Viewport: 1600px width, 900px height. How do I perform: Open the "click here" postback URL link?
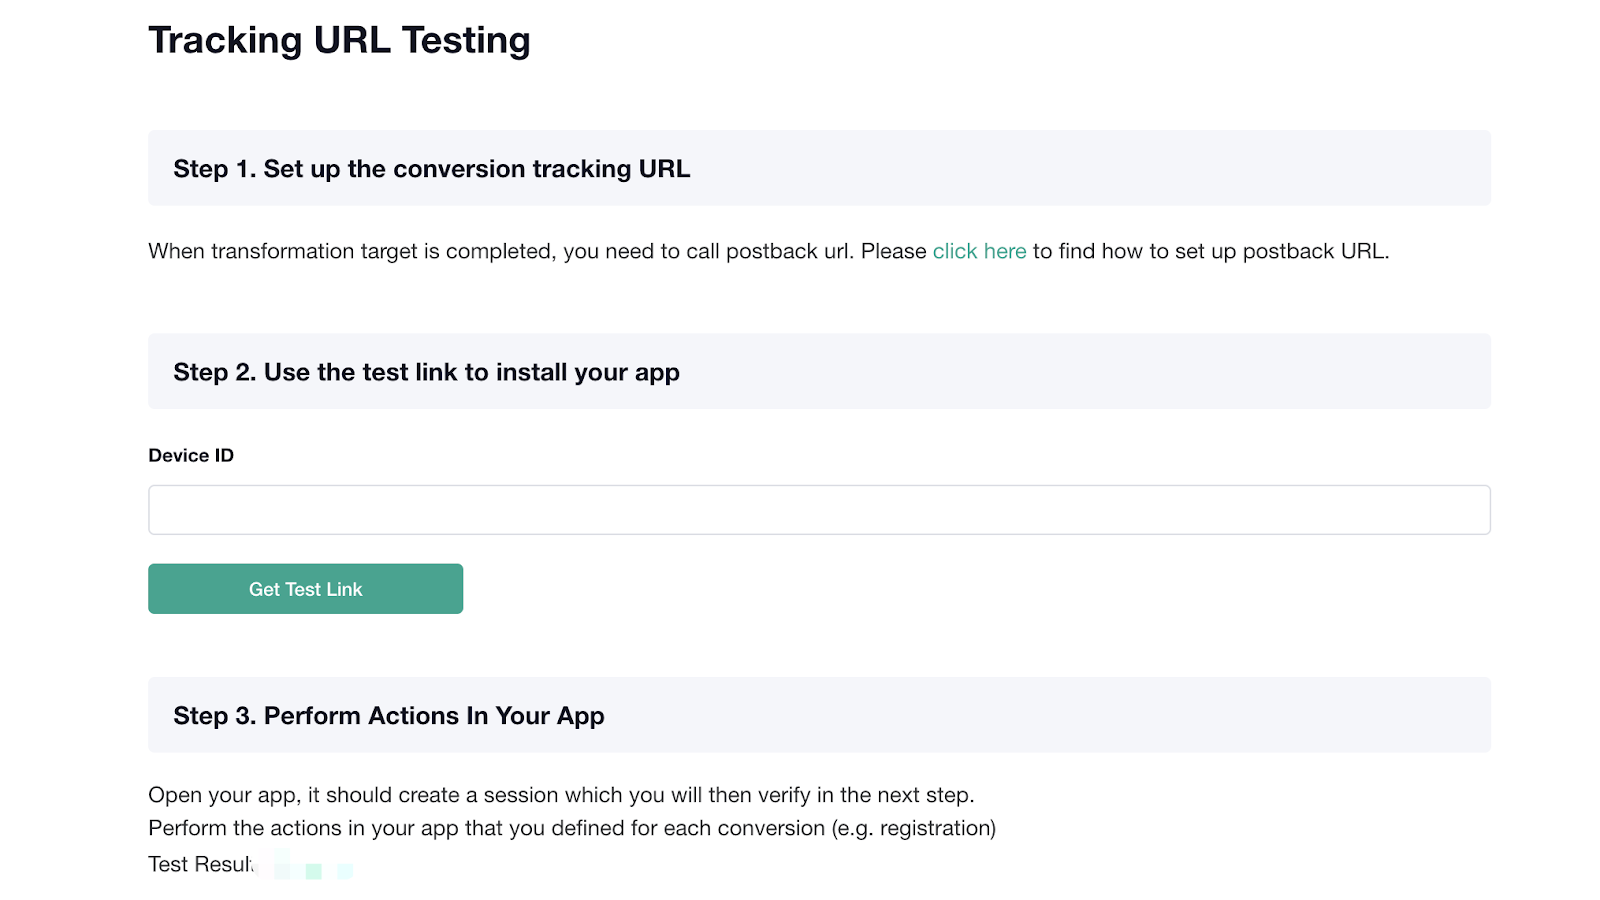click(x=979, y=251)
